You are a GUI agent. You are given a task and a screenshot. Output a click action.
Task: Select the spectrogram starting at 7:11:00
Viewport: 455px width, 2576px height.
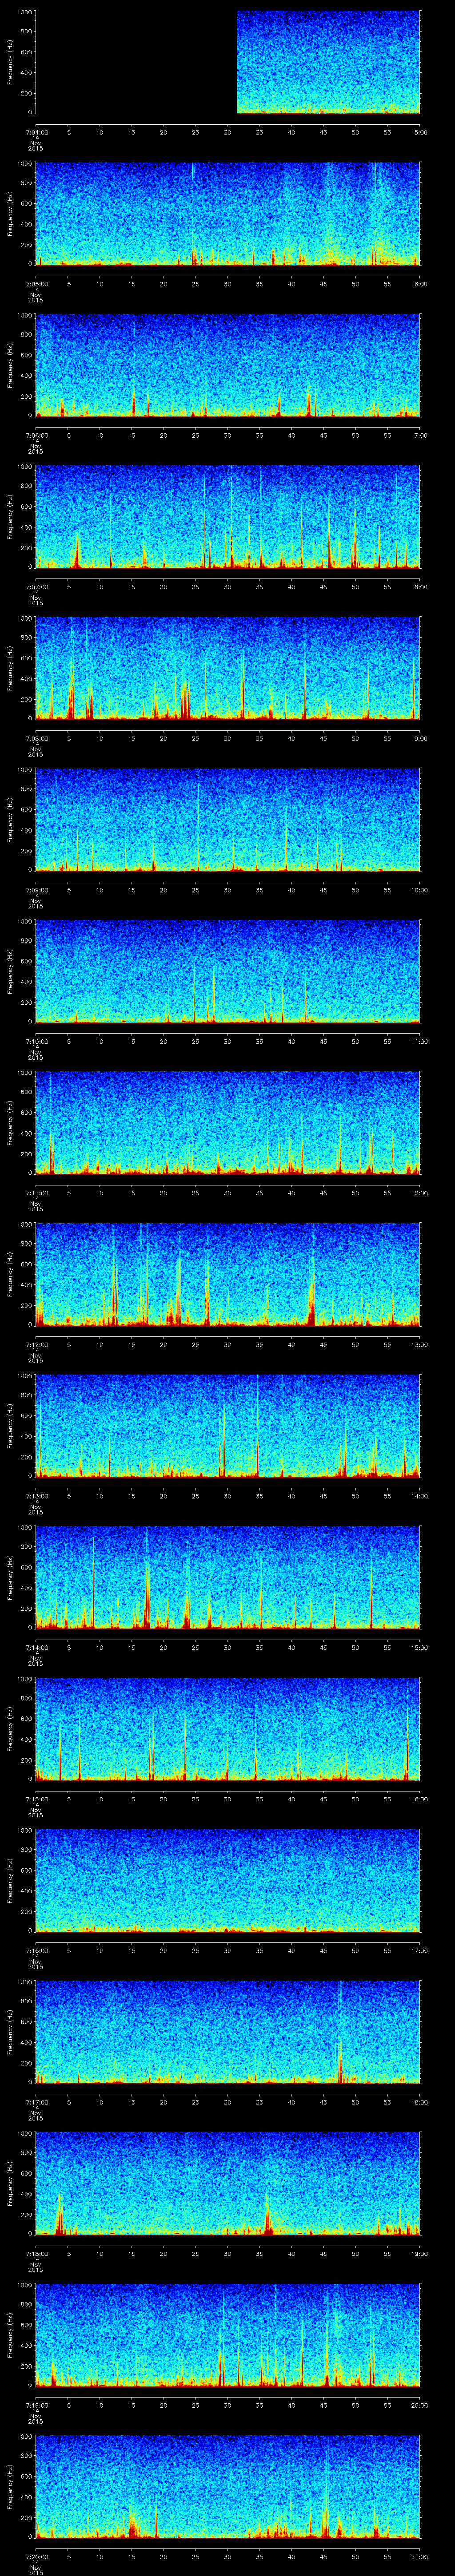(x=227, y=1122)
